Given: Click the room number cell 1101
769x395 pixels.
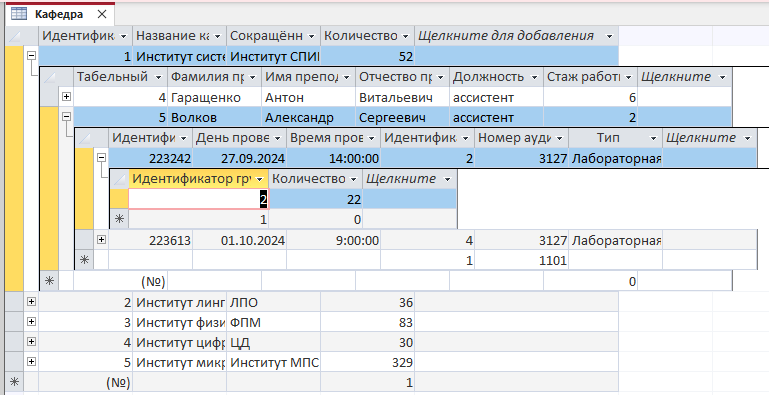Looking at the screenshot, I should [521, 260].
